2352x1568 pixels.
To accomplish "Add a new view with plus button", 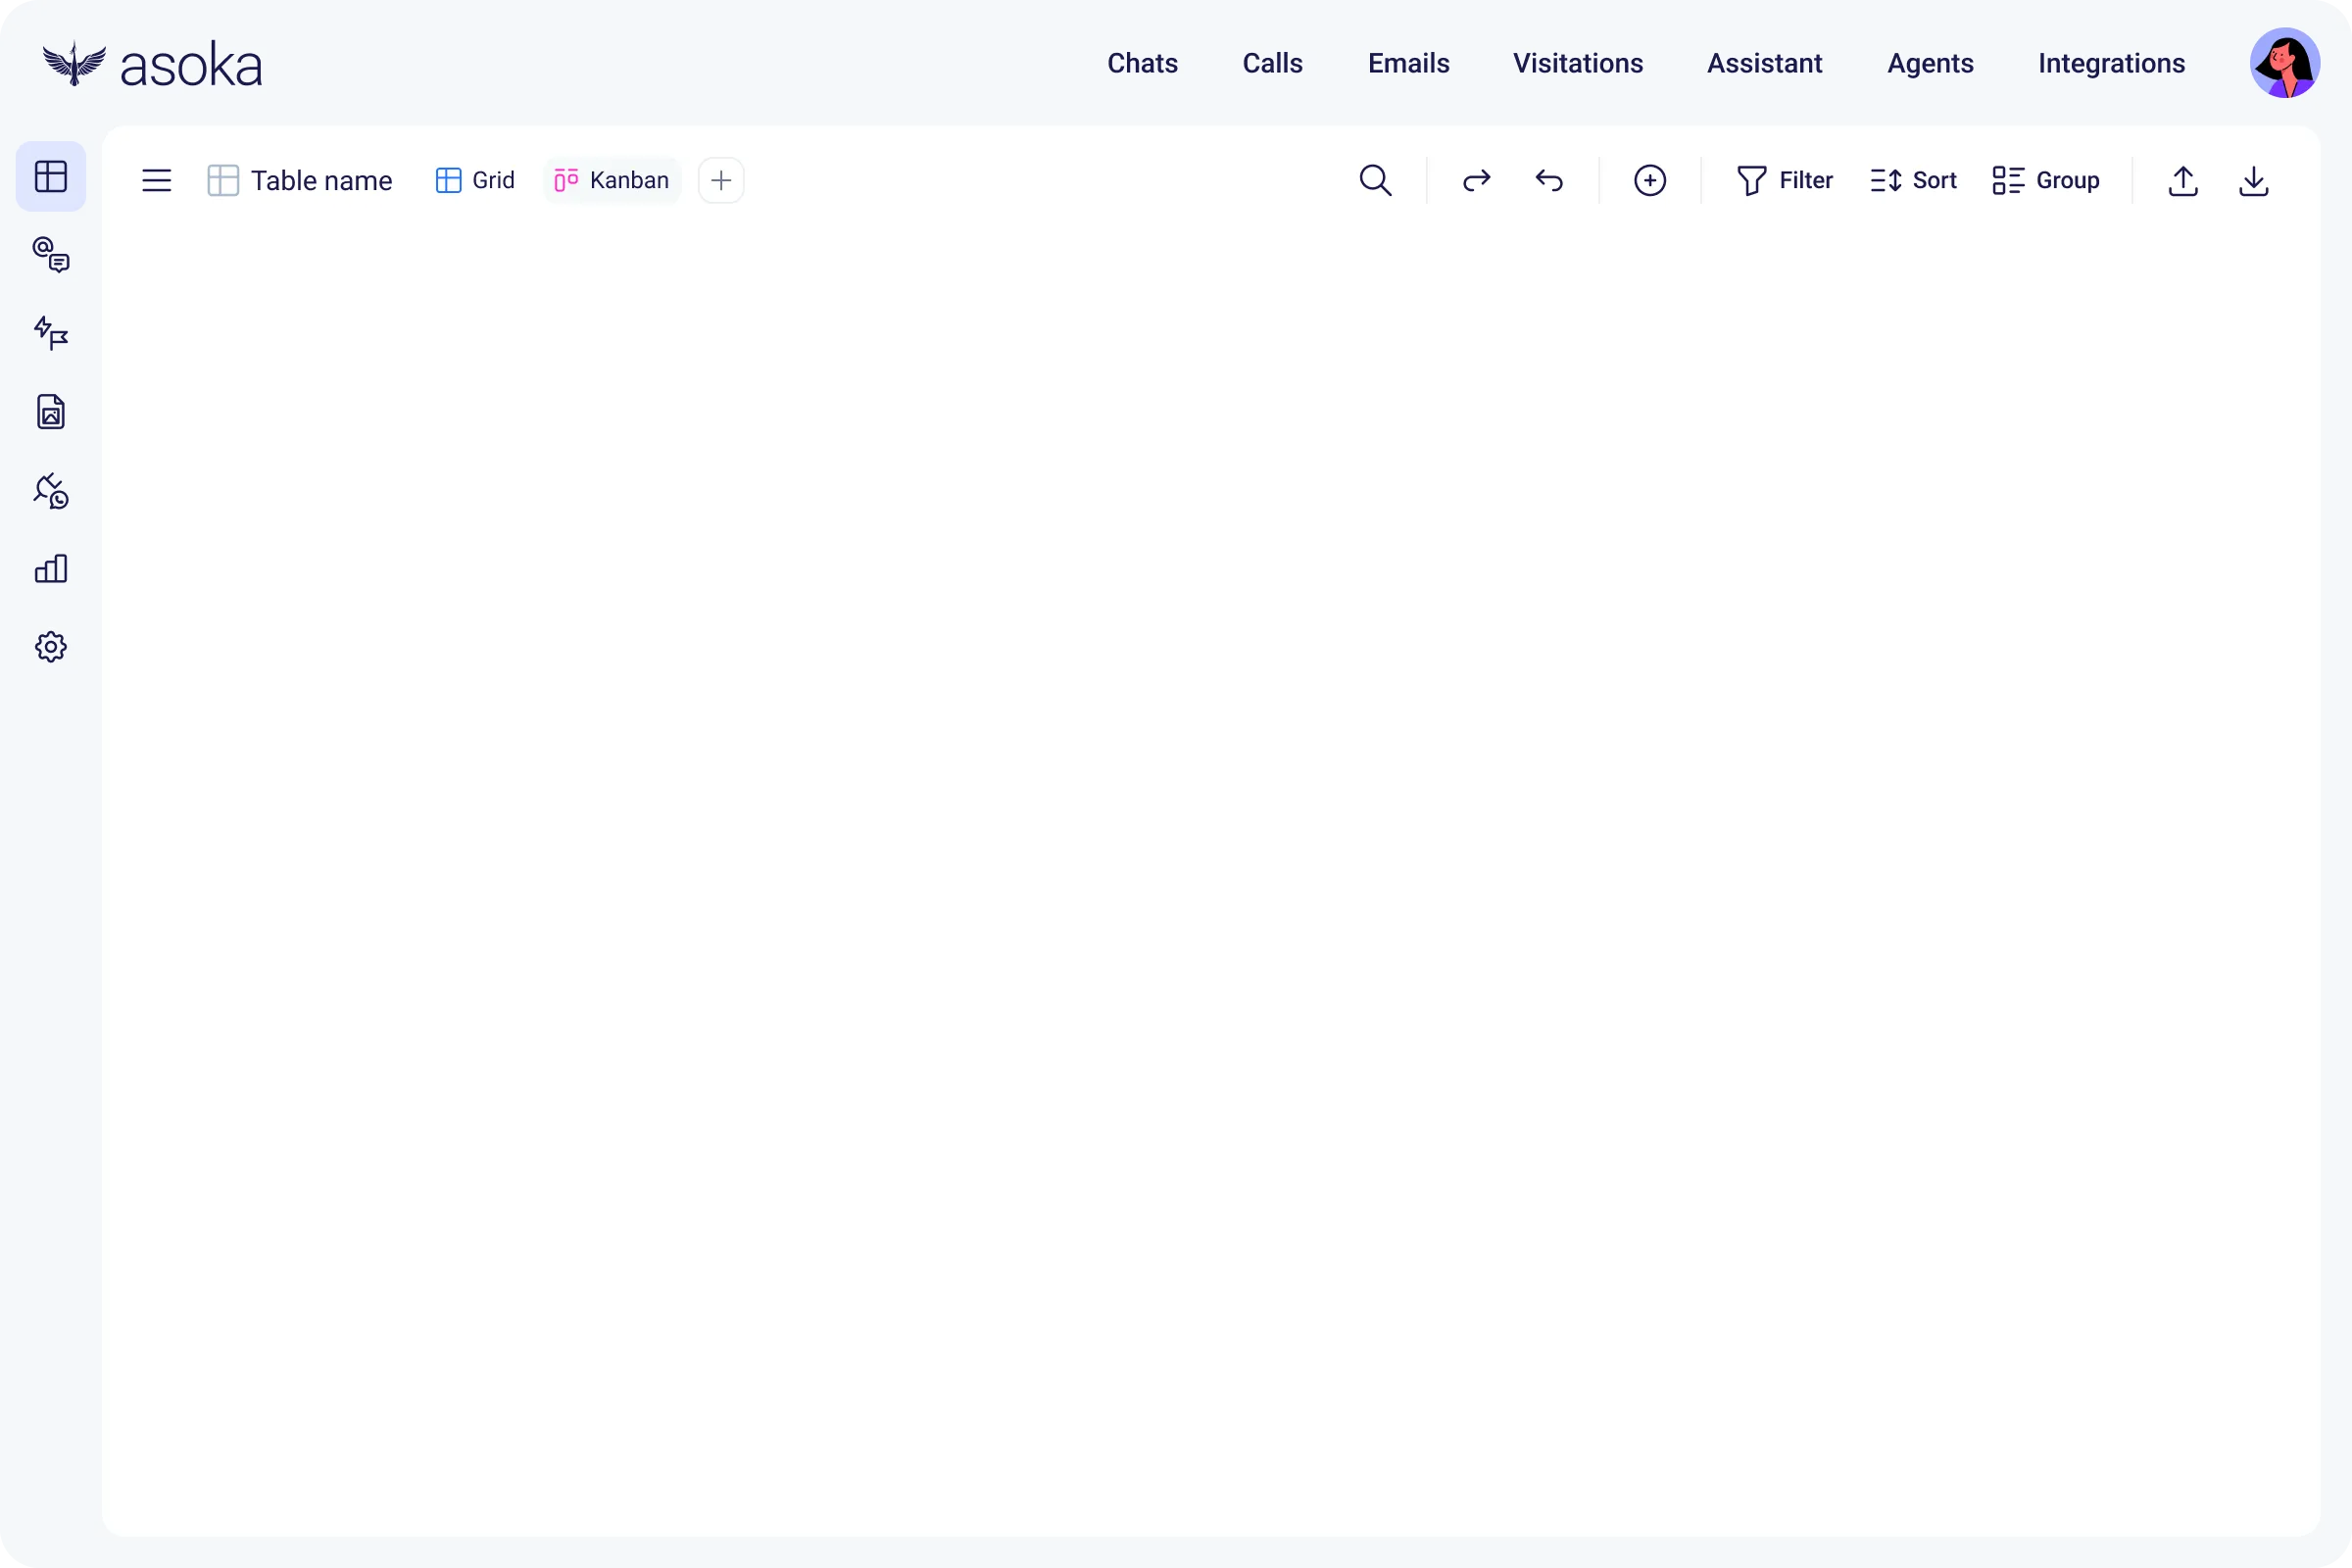I will (721, 181).
